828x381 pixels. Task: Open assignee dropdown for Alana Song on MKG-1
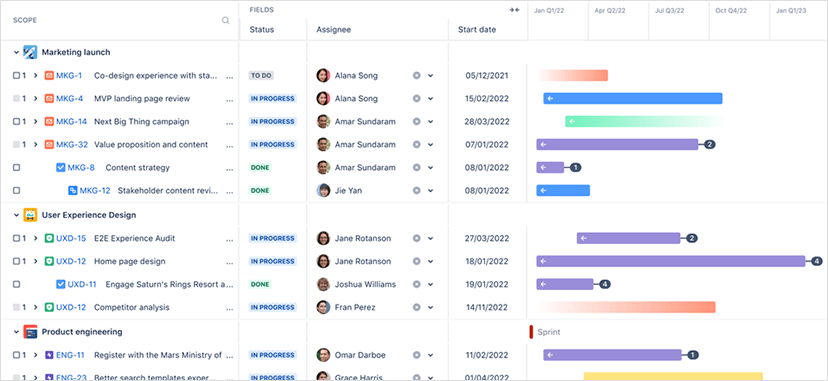coord(430,76)
